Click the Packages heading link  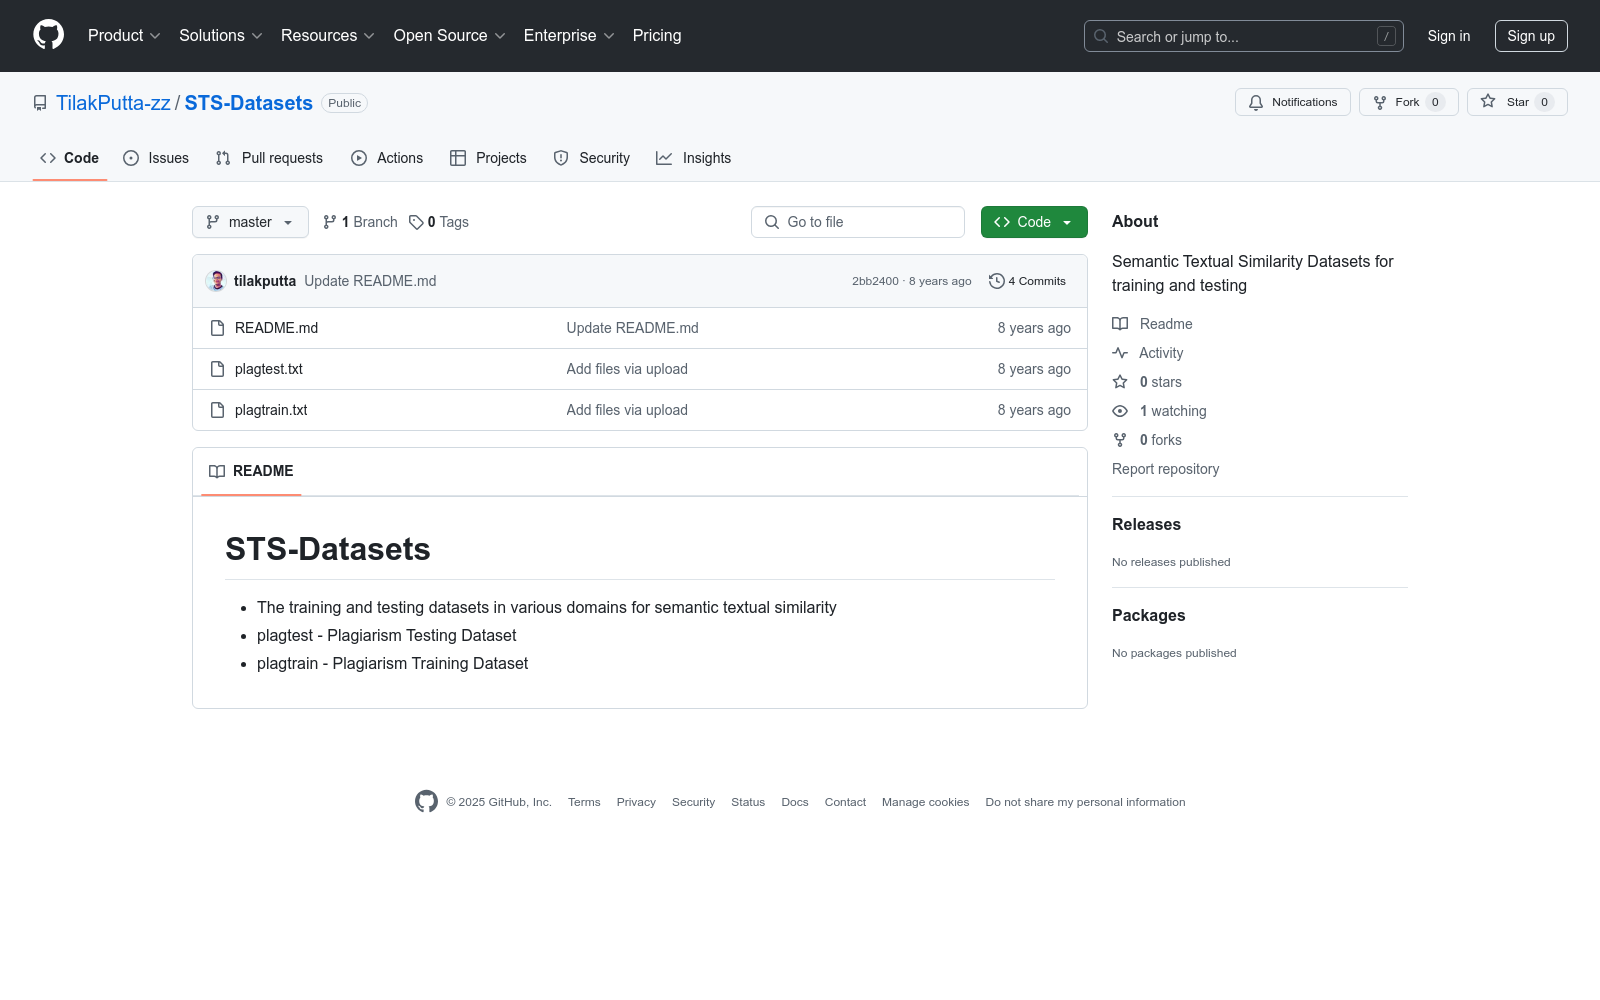pyautogui.click(x=1148, y=616)
